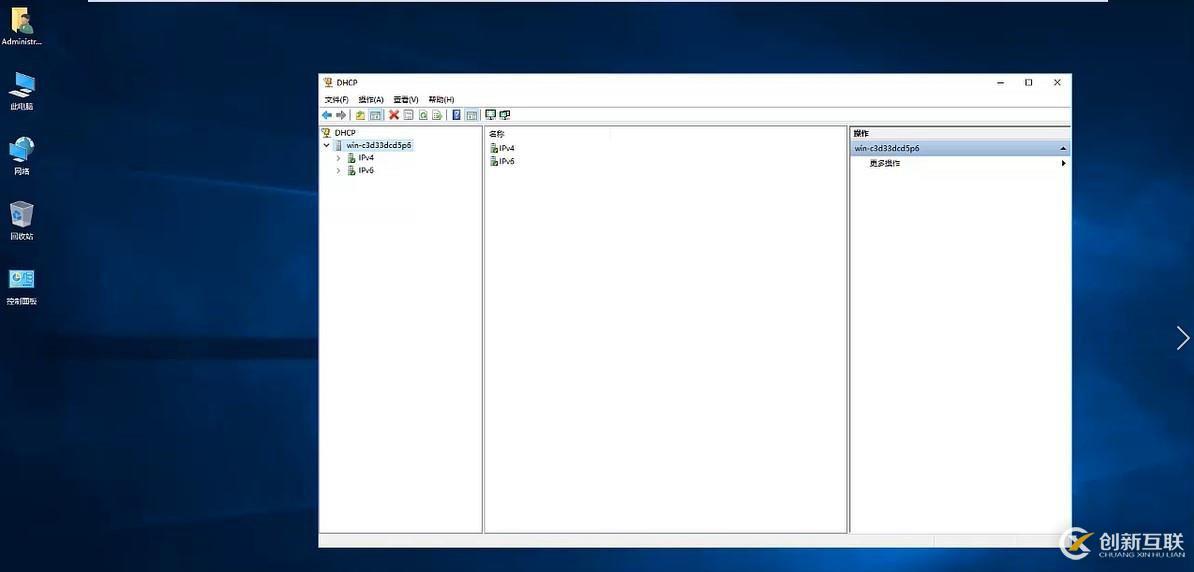Image resolution: width=1194 pixels, height=572 pixels.
Task: Toggle the show/hide action pane icon
Action: click(471, 115)
